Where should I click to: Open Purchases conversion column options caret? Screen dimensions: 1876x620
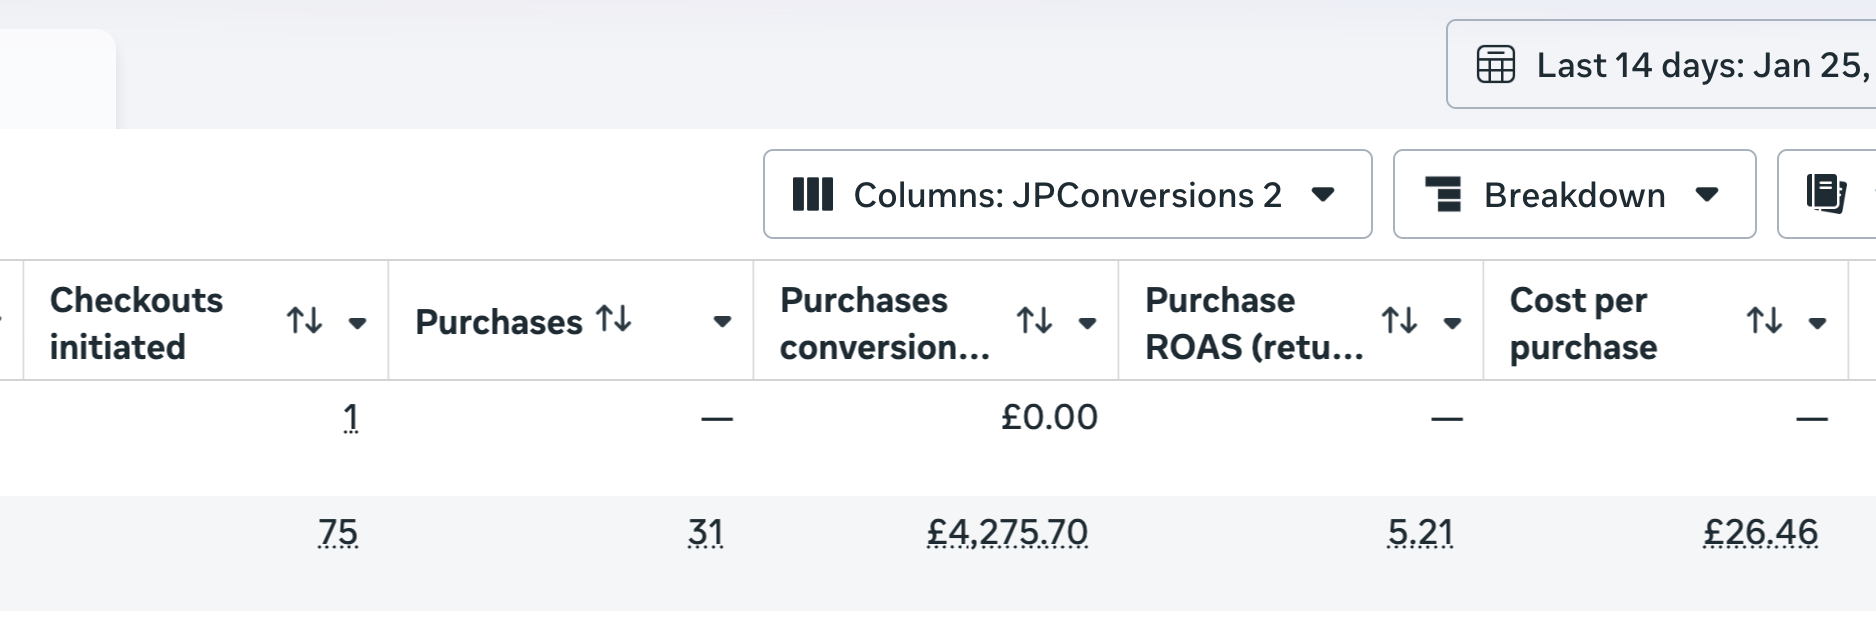coord(1087,322)
